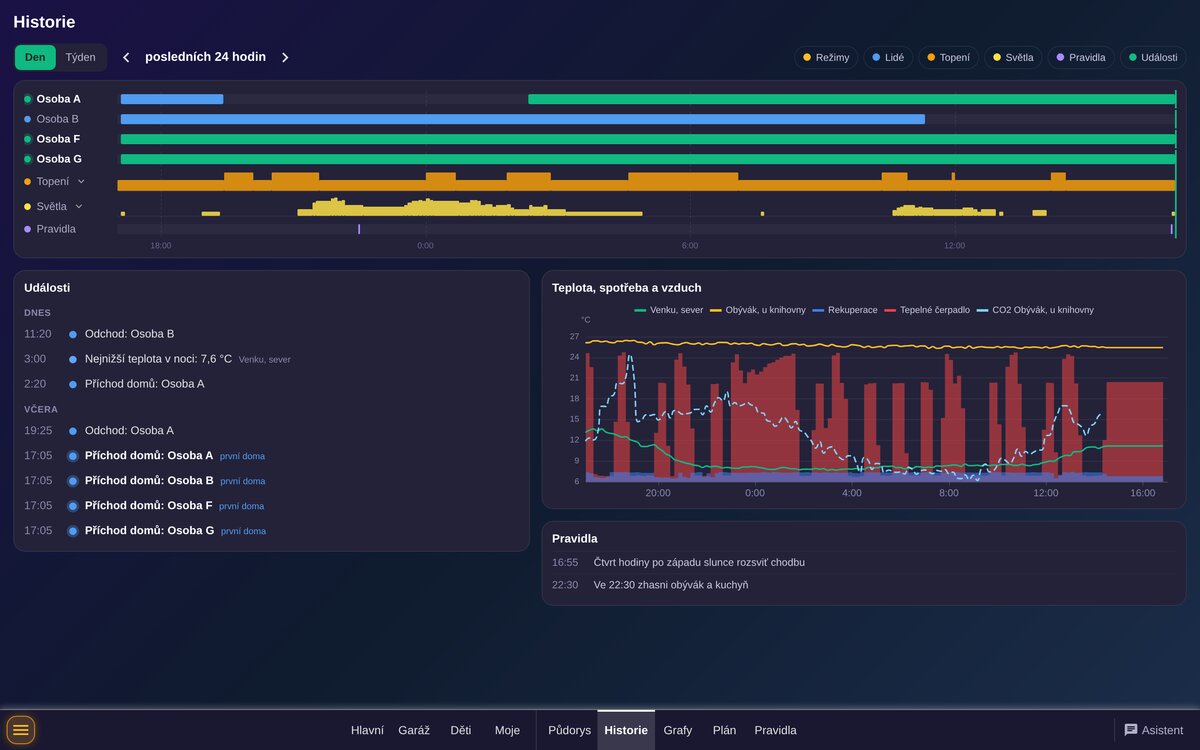Open the Pravidla tab in bottom navigation

click(776, 730)
